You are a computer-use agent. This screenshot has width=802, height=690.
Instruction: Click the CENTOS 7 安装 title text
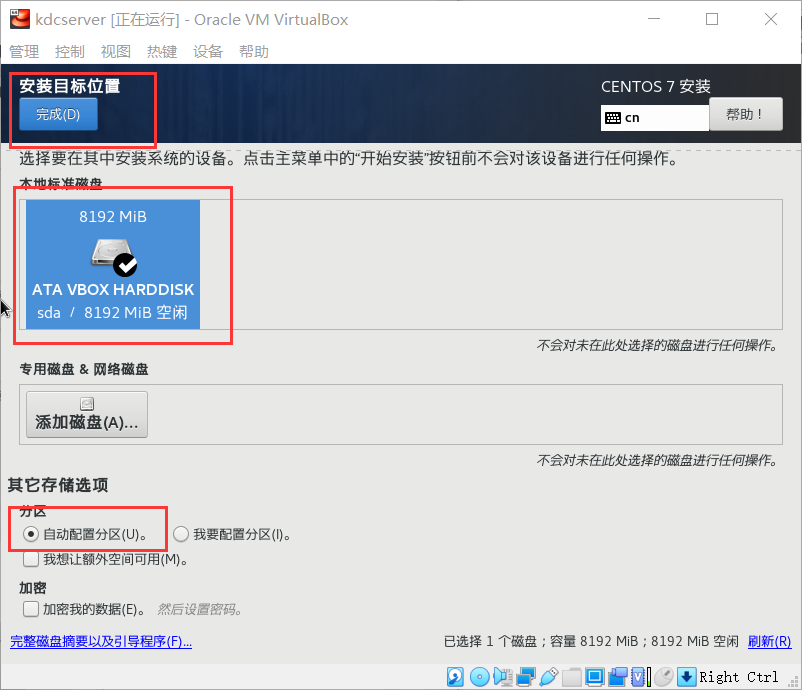point(656,86)
